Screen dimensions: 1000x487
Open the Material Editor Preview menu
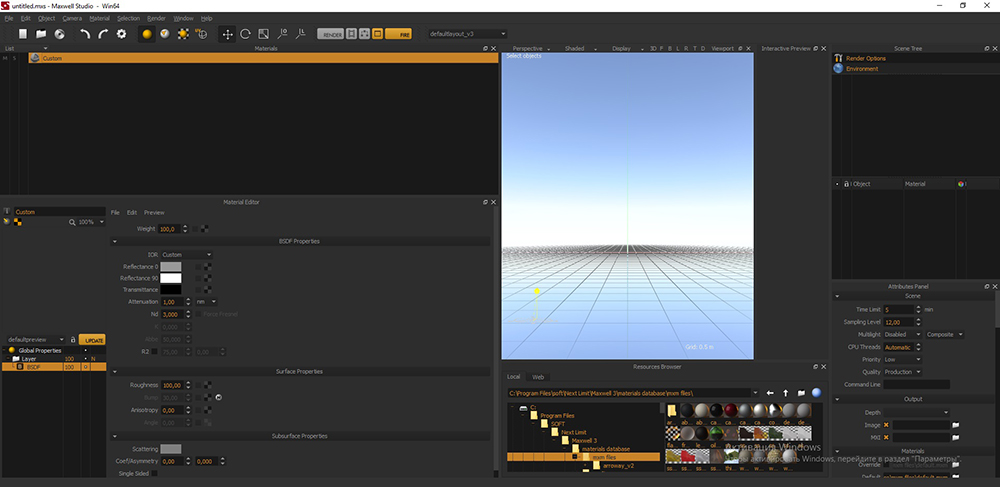154,212
